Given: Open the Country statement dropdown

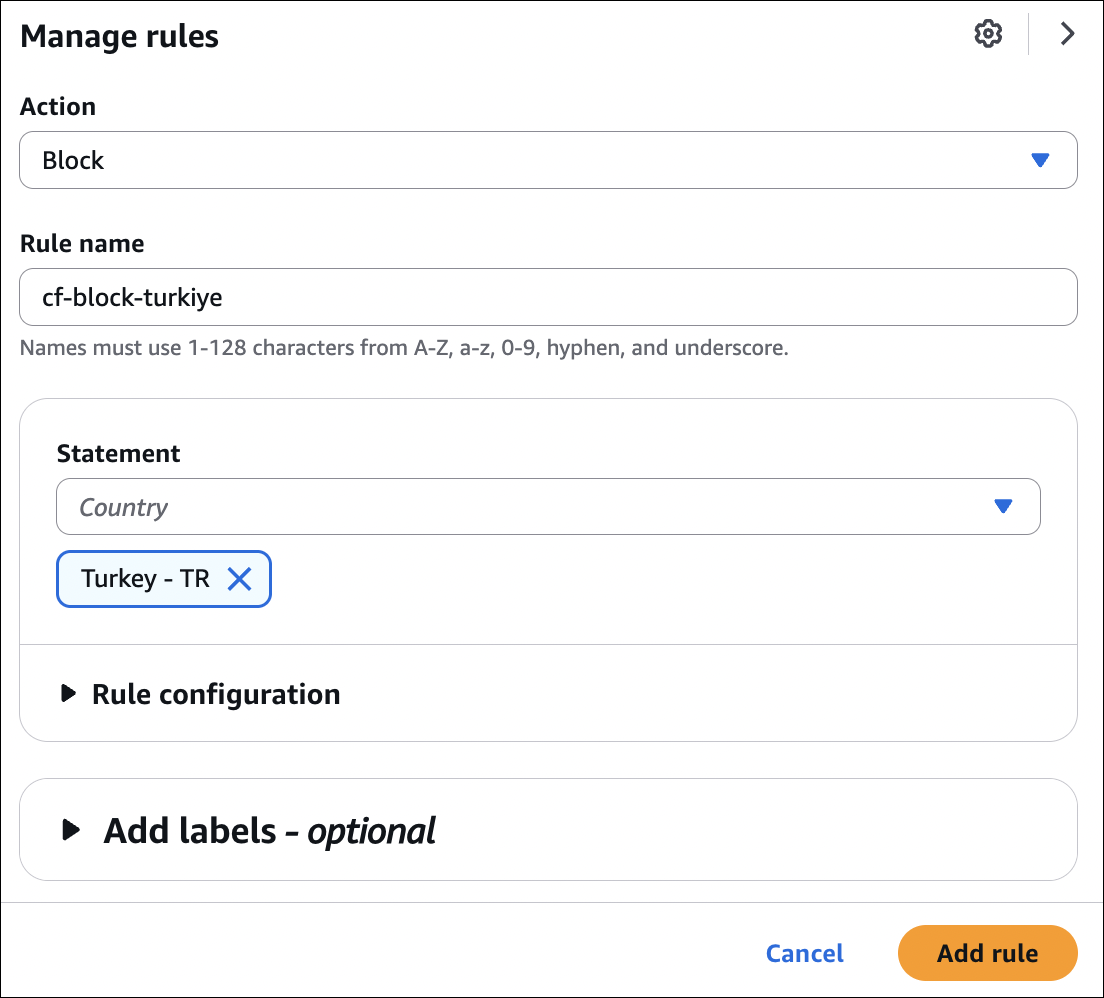Looking at the screenshot, I should [530, 507].
